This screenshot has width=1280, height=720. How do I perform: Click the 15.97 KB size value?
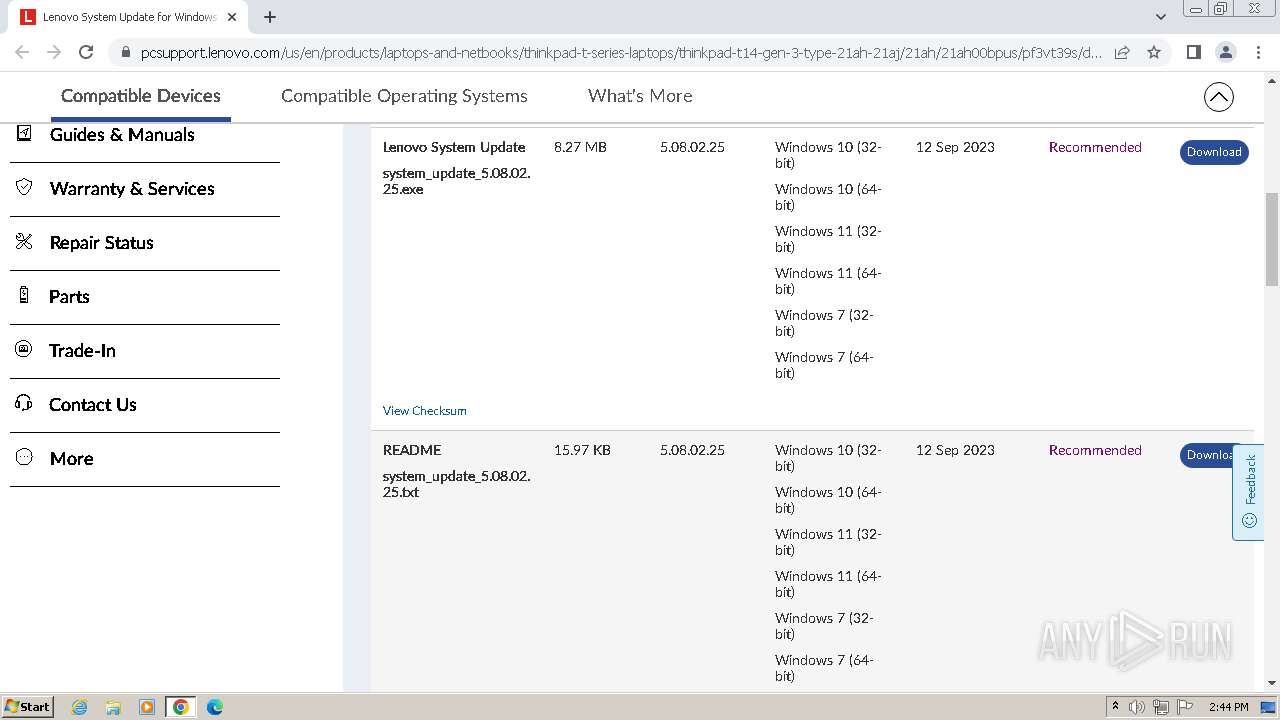tap(582, 450)
